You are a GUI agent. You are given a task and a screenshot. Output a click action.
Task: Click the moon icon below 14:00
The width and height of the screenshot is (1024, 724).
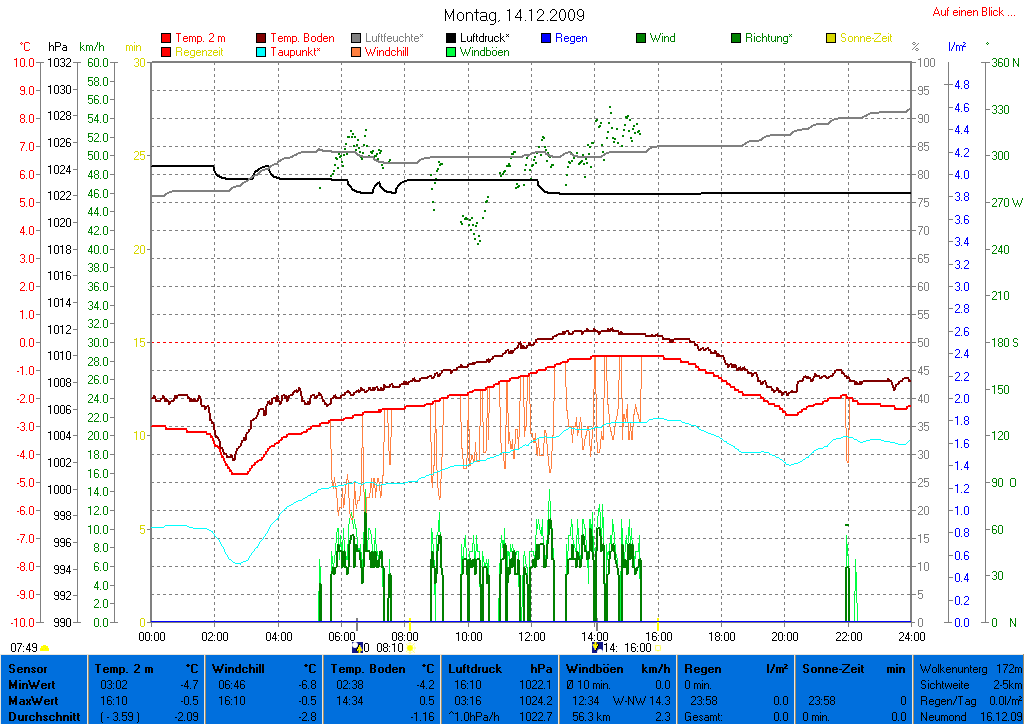point(596,648)
